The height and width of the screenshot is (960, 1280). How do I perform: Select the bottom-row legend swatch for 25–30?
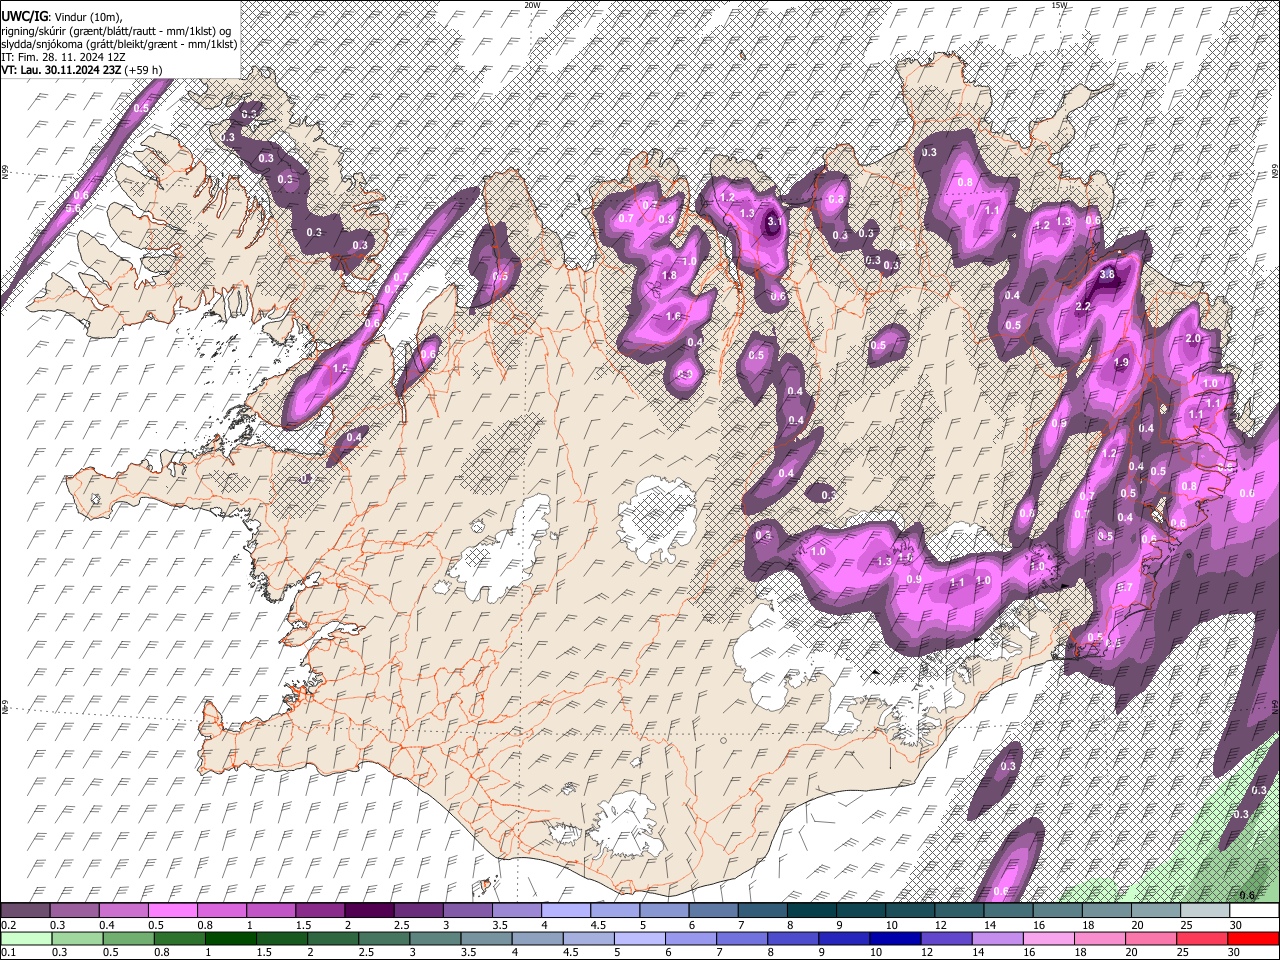point(1204,938)
